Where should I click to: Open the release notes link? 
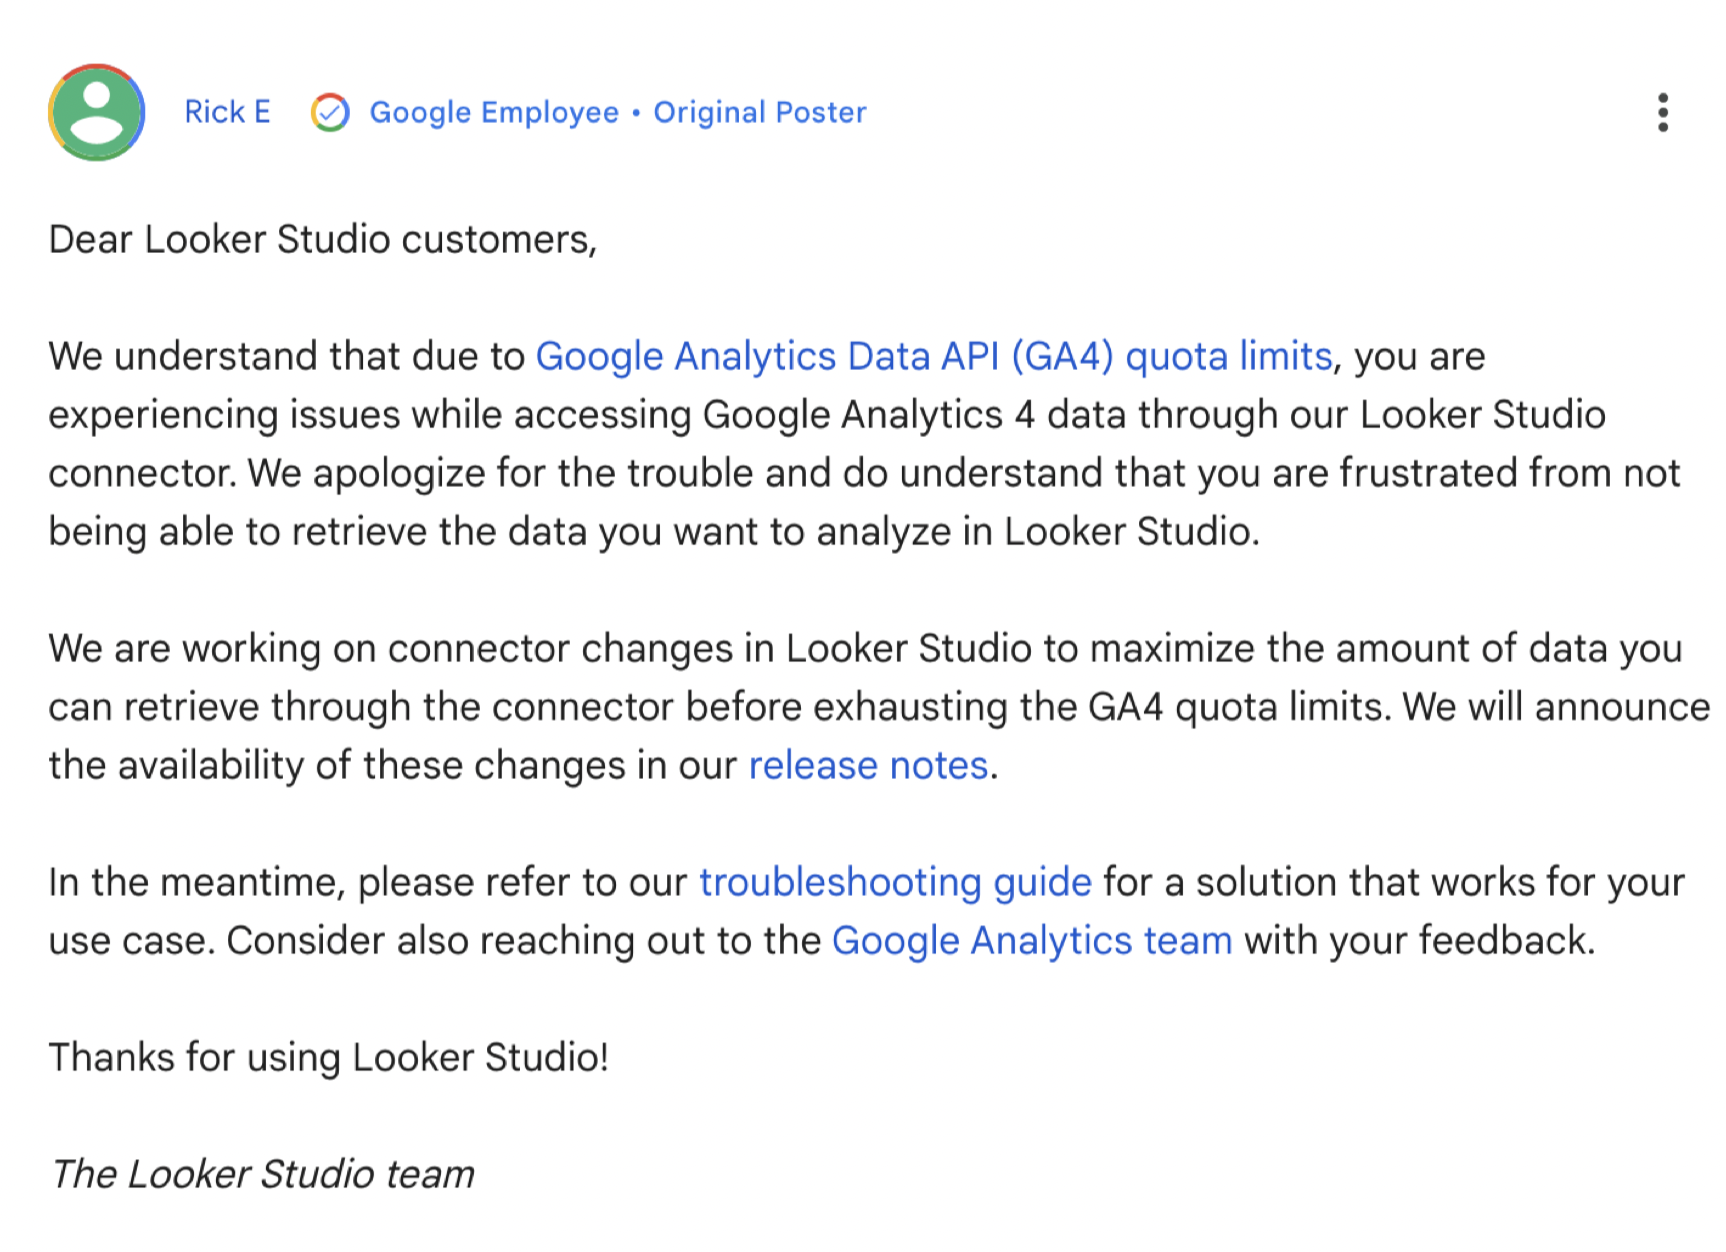868,765
